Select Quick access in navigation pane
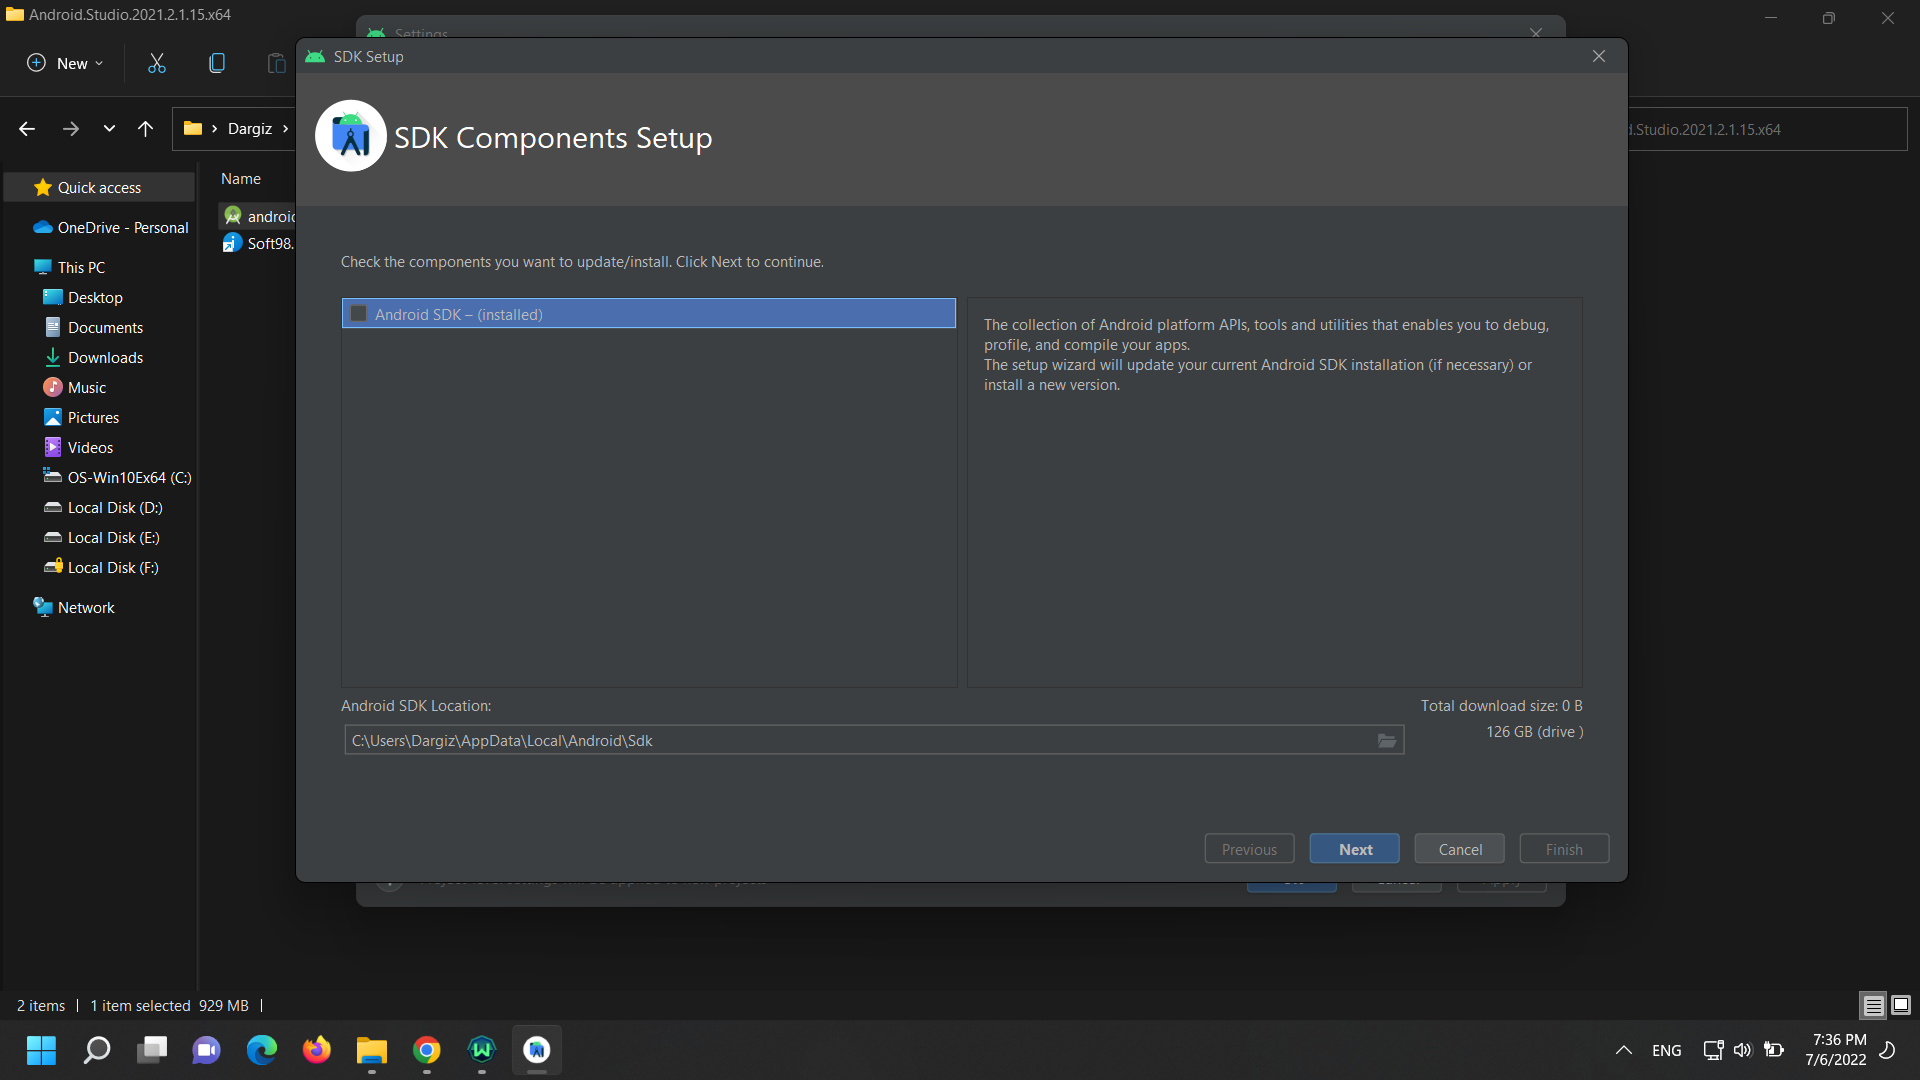 pyautogui.click(x=99, y=188)
